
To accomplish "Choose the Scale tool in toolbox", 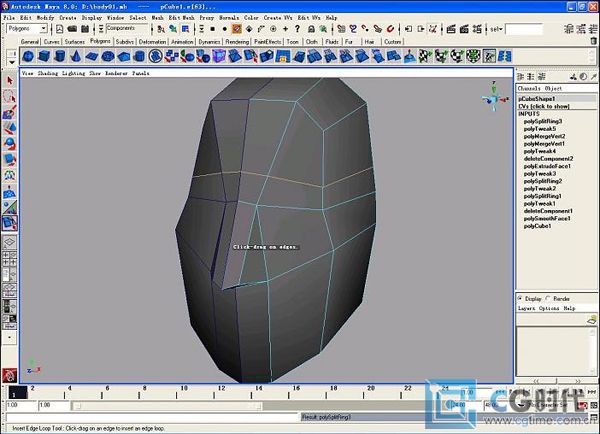I will point(10,160).
